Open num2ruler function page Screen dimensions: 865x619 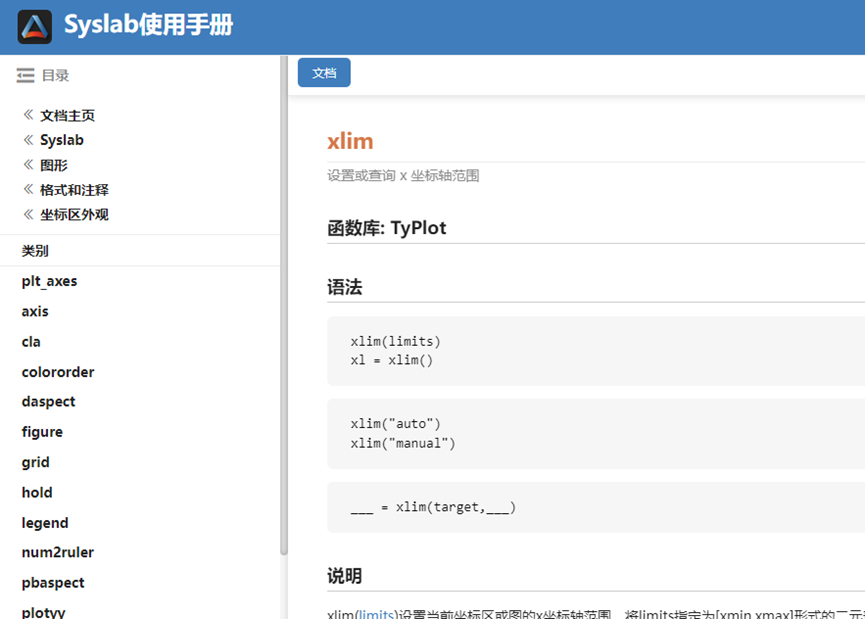[x=57, y=552]
